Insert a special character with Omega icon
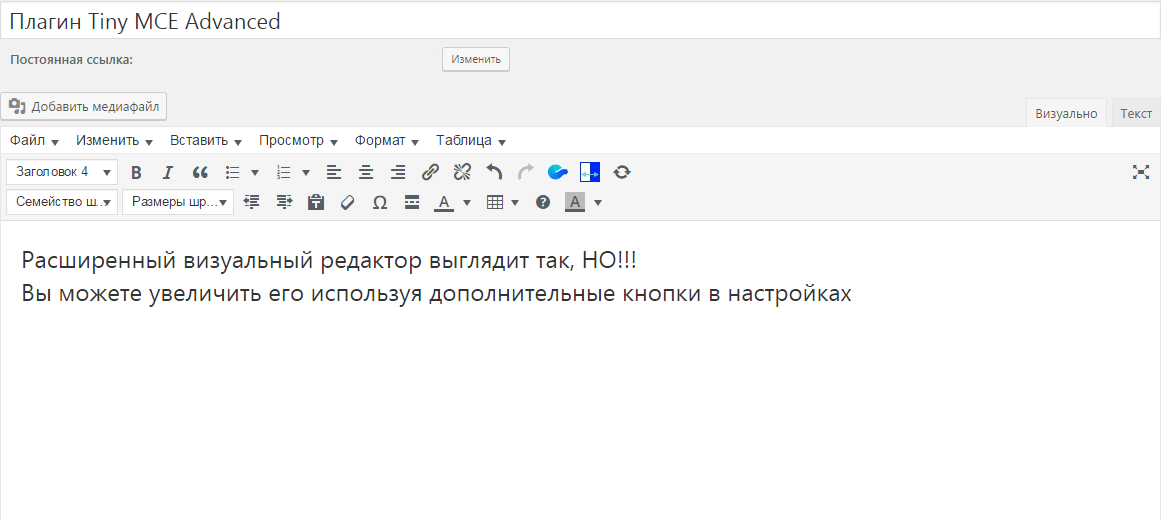This screenshot has width=1161, height=520. tap(380, 202)
